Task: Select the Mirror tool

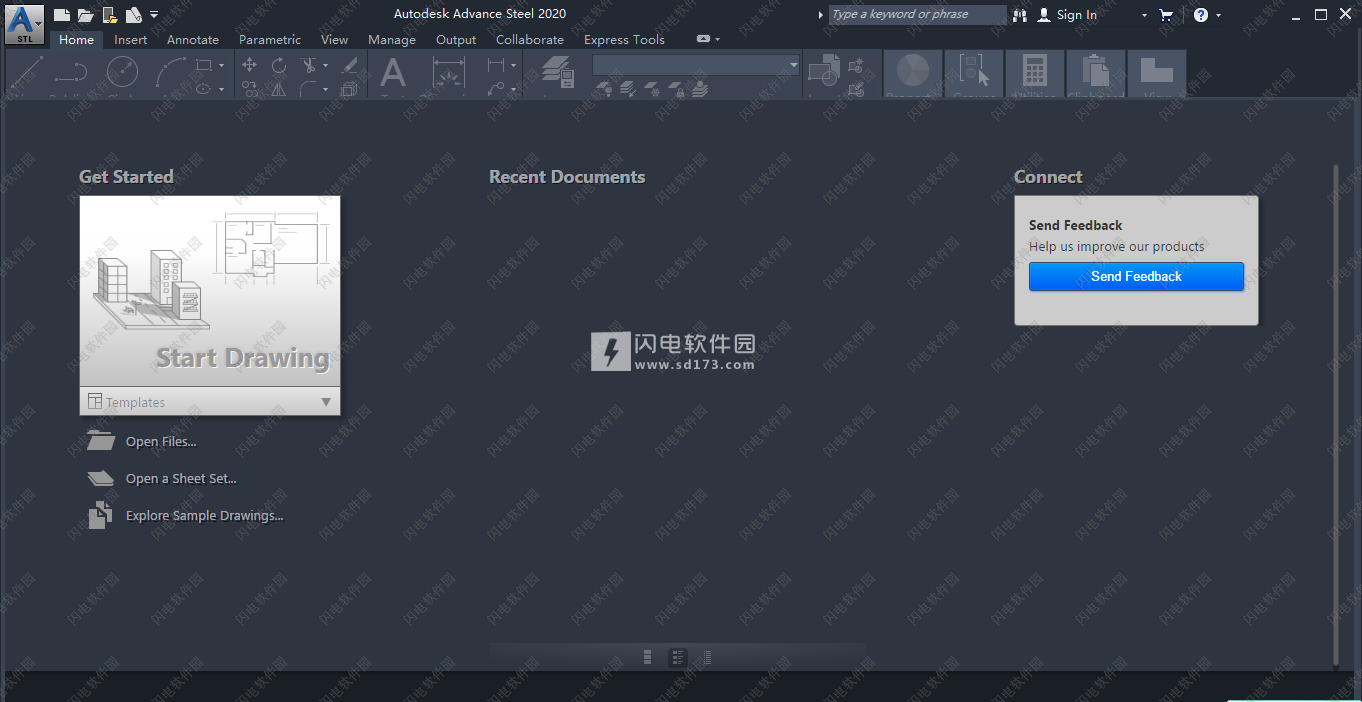Action: (279, 89)
